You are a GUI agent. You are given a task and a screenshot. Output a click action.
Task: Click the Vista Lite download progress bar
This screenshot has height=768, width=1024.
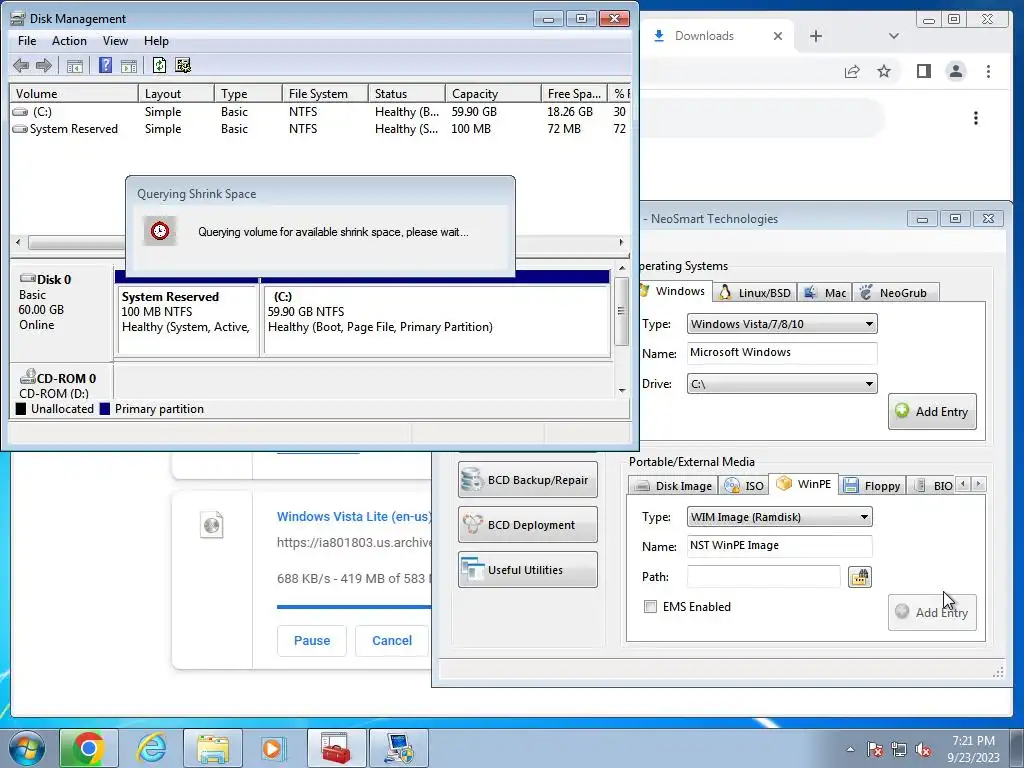click(x=354, y=607)
